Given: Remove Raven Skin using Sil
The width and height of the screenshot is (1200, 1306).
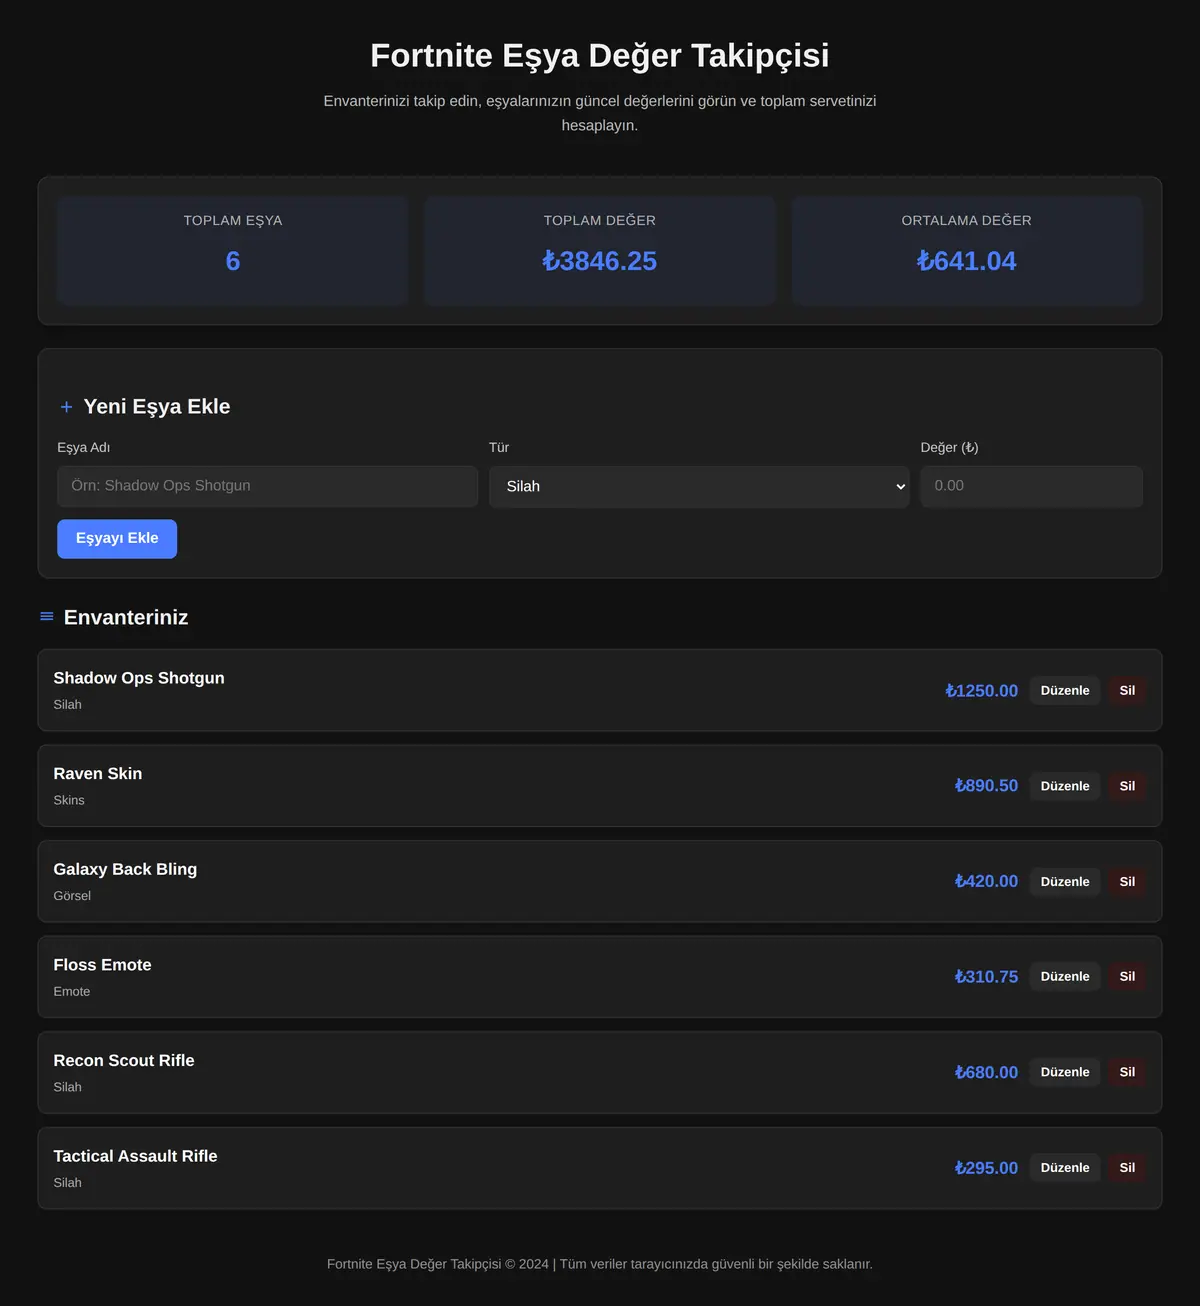Looking at the screenshot, I should [1127, 786].
